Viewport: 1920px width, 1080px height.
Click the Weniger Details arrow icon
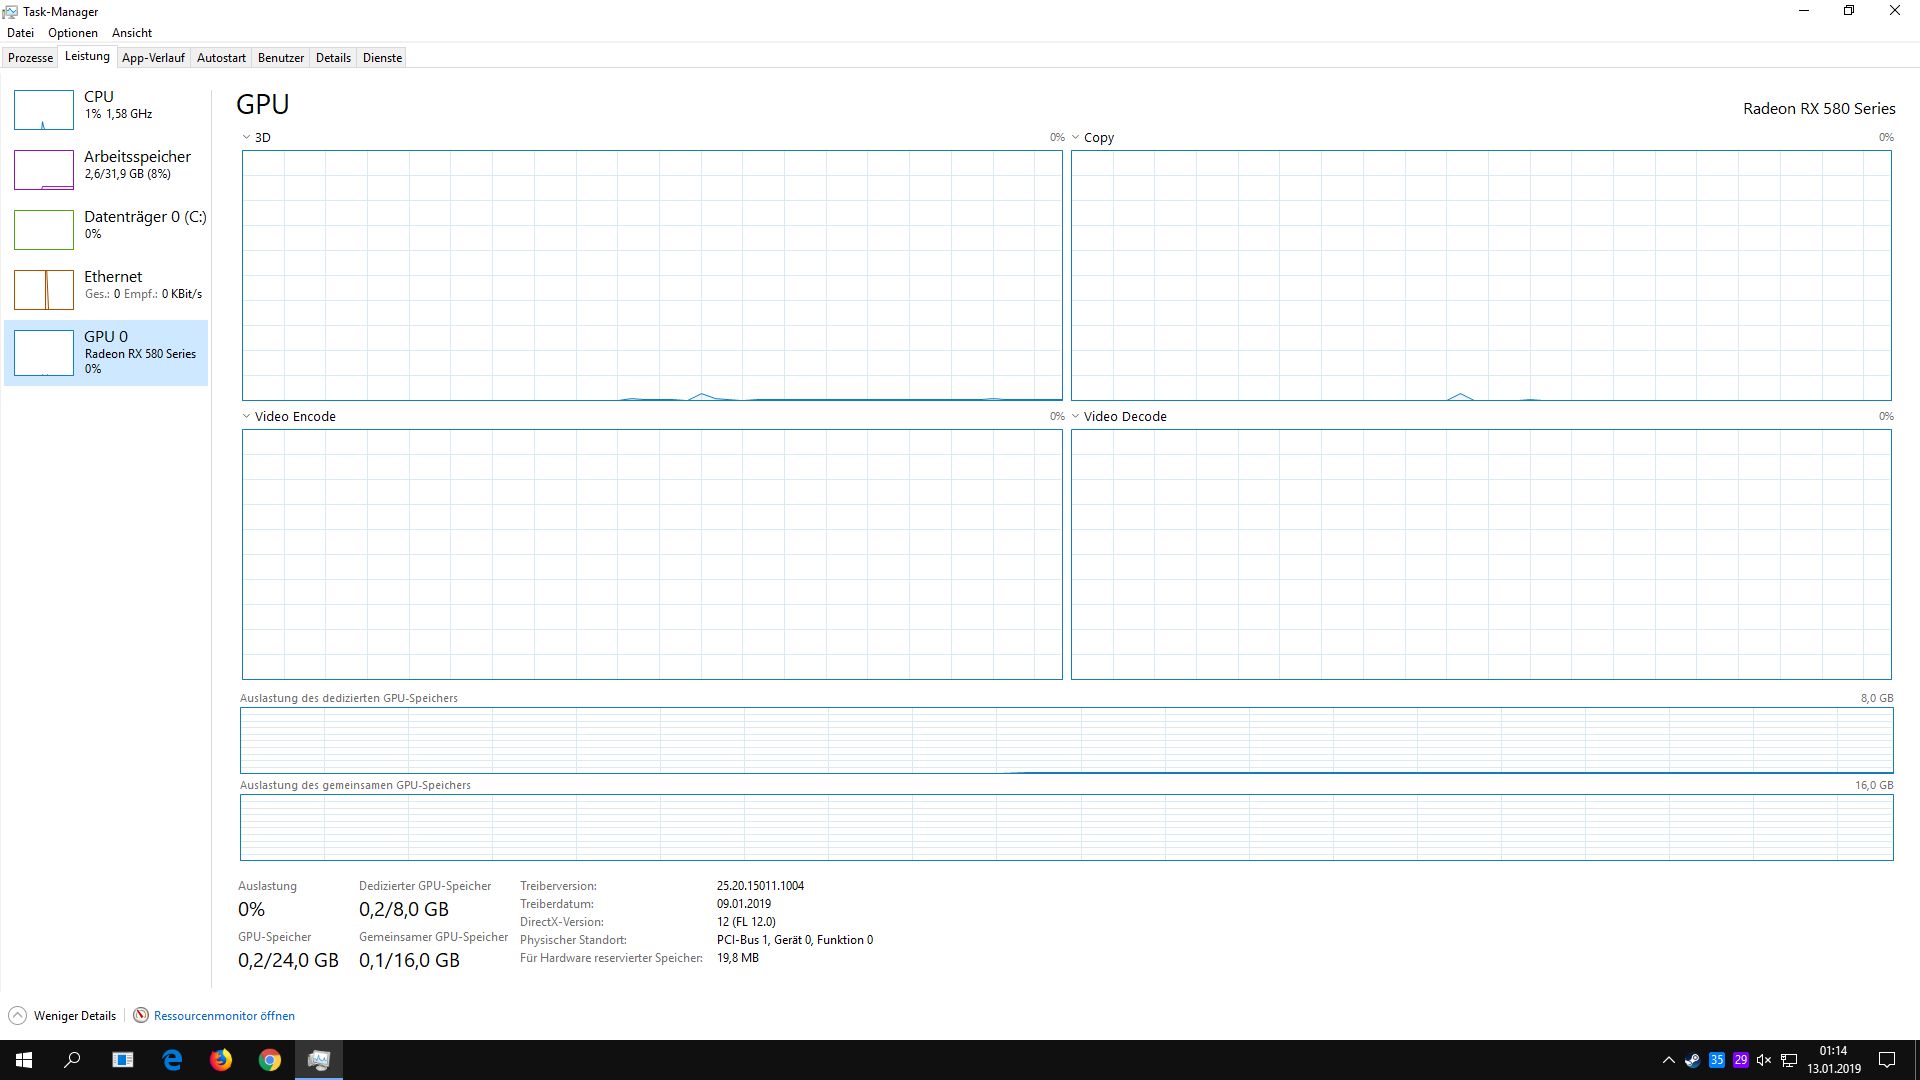pos(17,1015)
